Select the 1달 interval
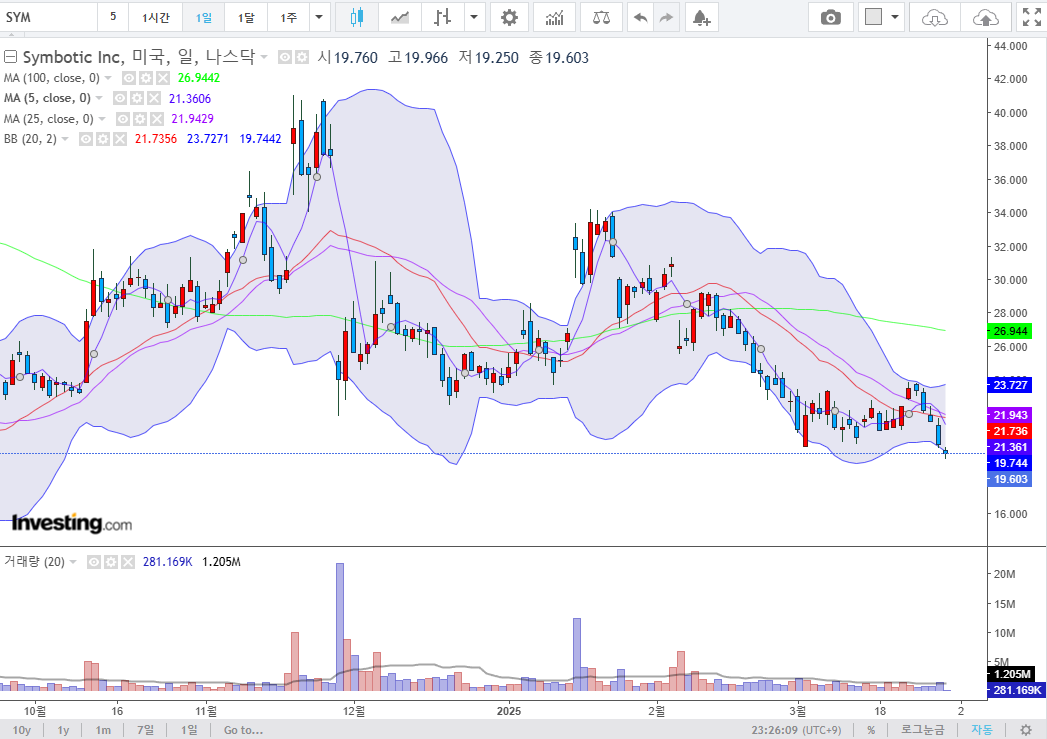This screenshot has width=1047, height=739. tap(246, 17)
